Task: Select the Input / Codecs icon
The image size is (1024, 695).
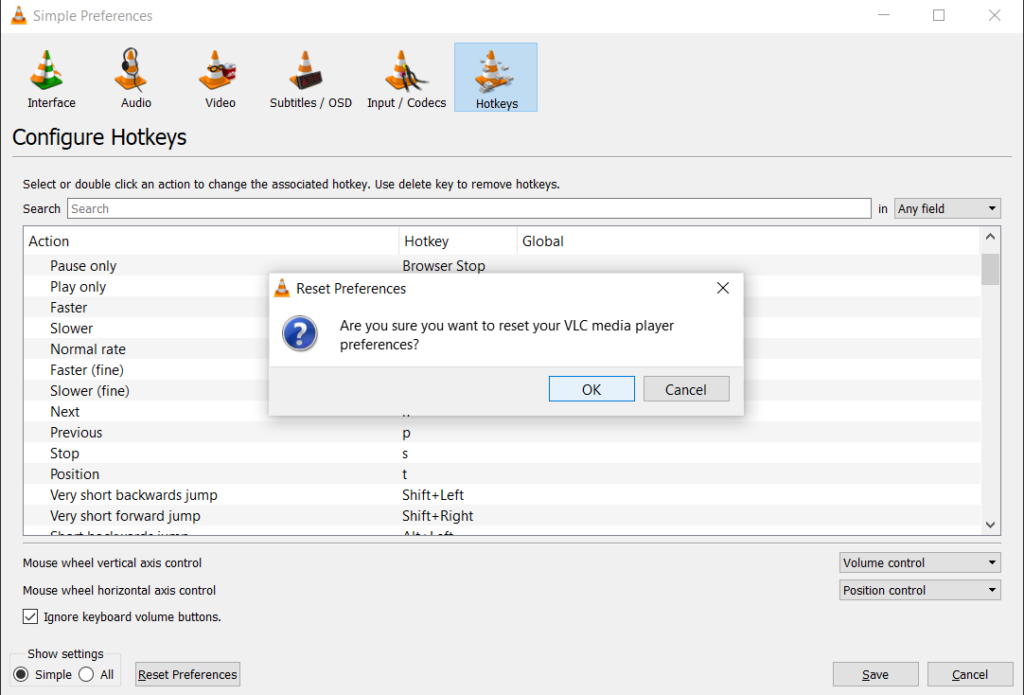Action: [406, 77]
